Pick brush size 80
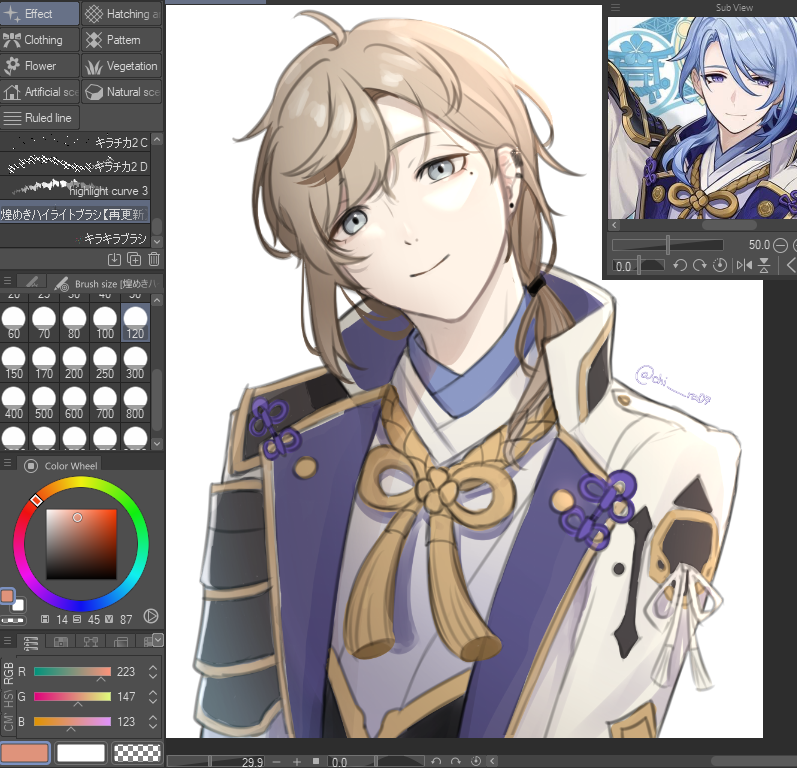 pos(74,323)
